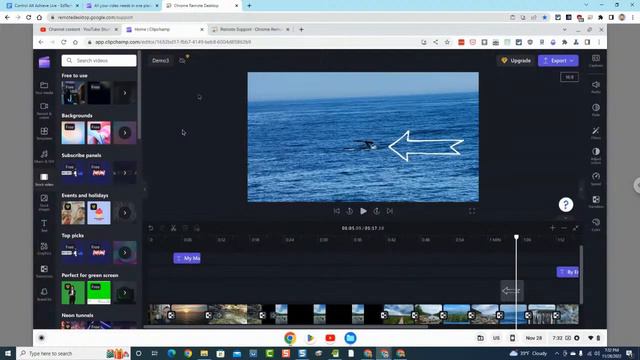Collapse the stock video side panel
This screenshot has height=360, width=640.
tap(144, 189)
